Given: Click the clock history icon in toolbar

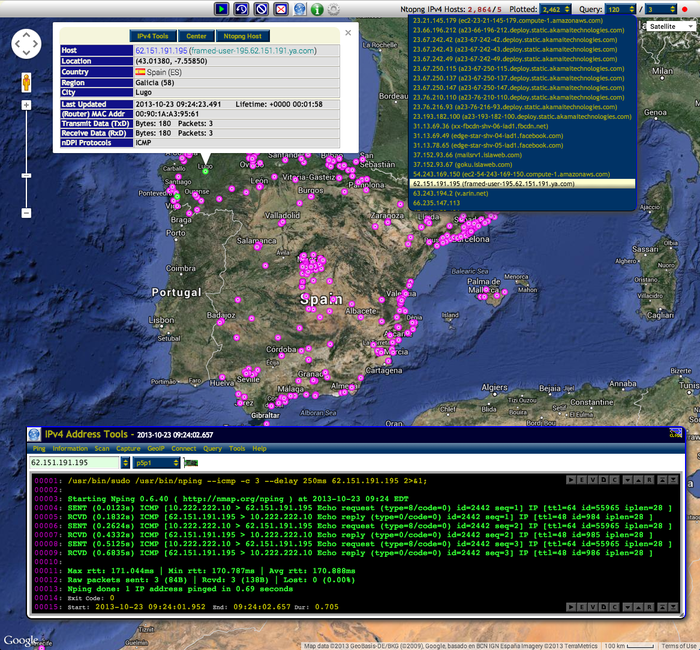Looking at the screenshot, I should tap(243, 8).
